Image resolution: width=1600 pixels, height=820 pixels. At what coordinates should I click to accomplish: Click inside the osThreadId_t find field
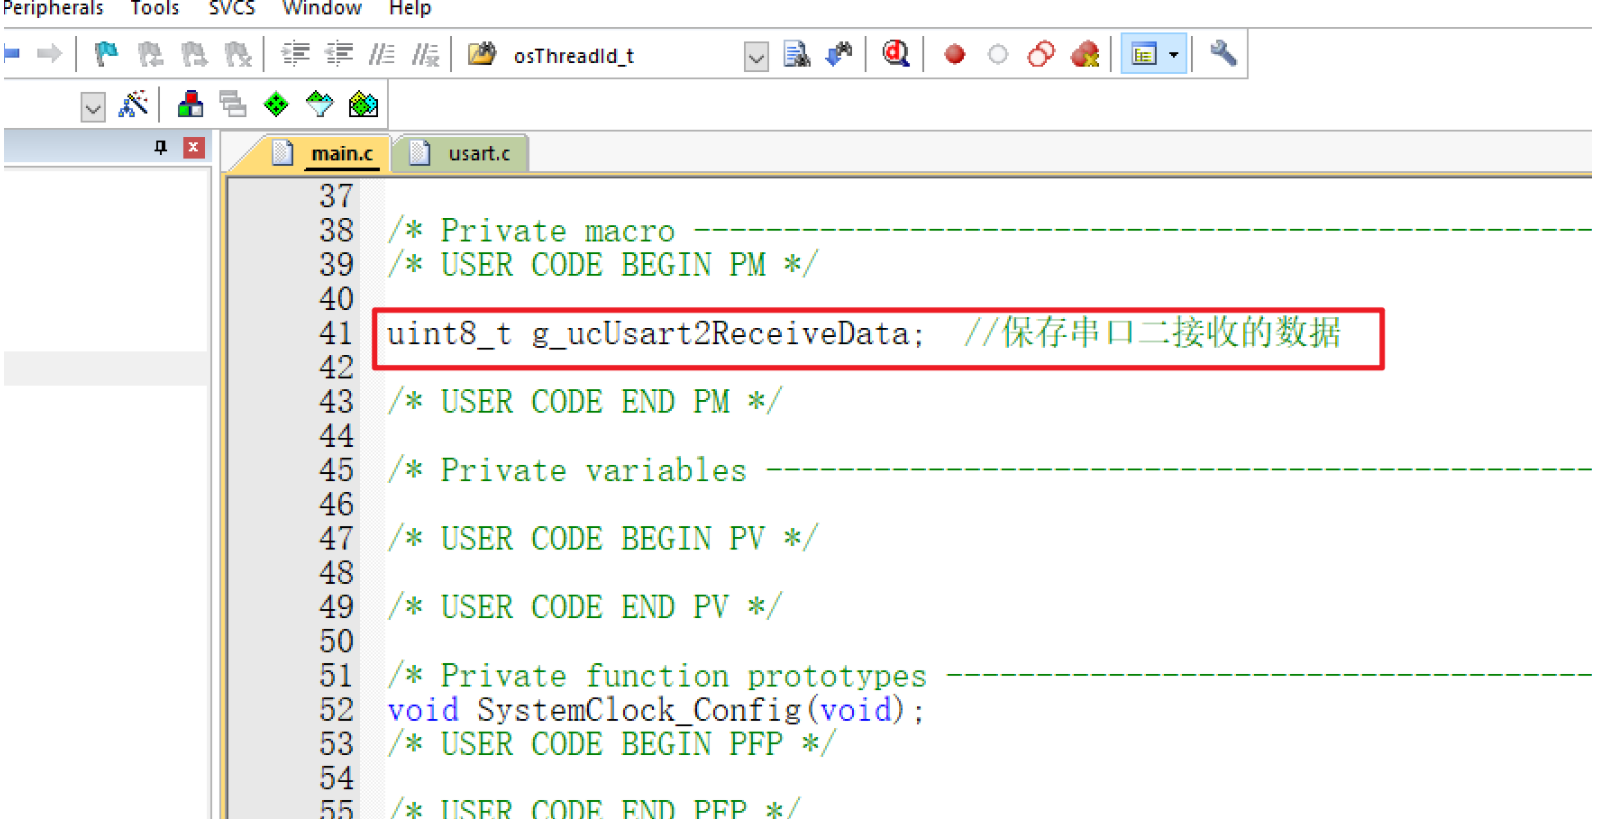coord(625,56)
